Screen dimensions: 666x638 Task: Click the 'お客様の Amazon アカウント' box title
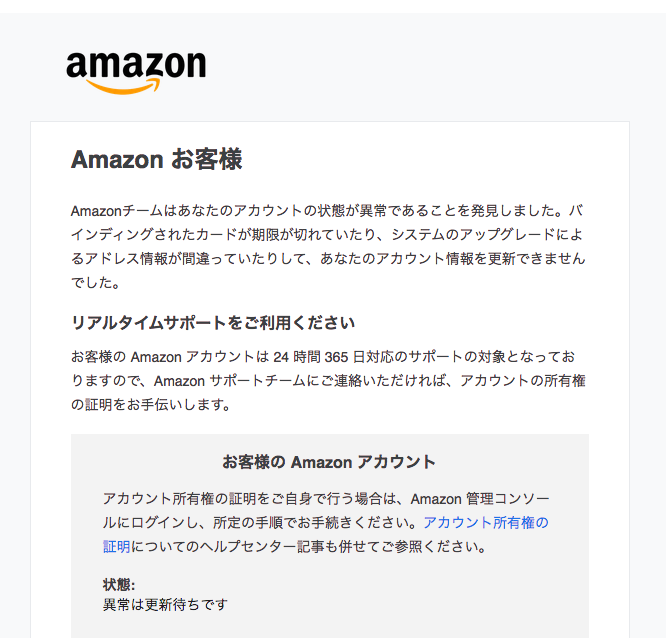pos(329,462)
